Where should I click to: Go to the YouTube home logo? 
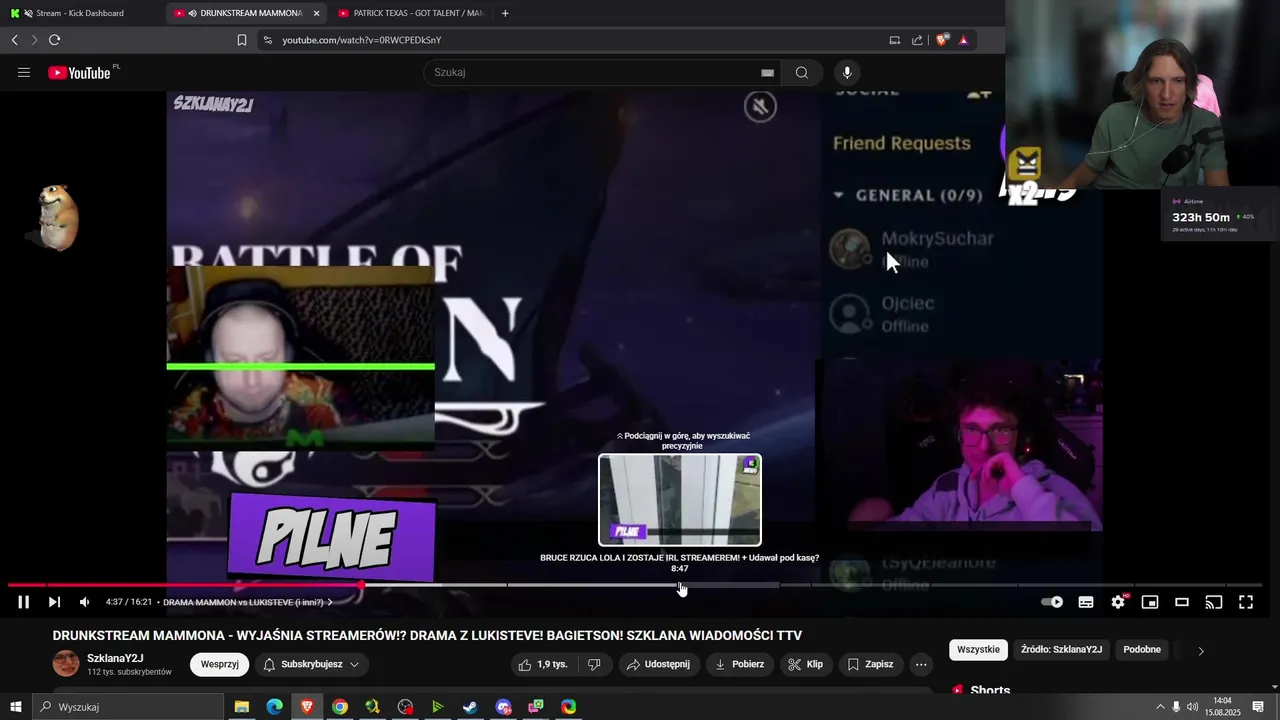coord(80,72)
